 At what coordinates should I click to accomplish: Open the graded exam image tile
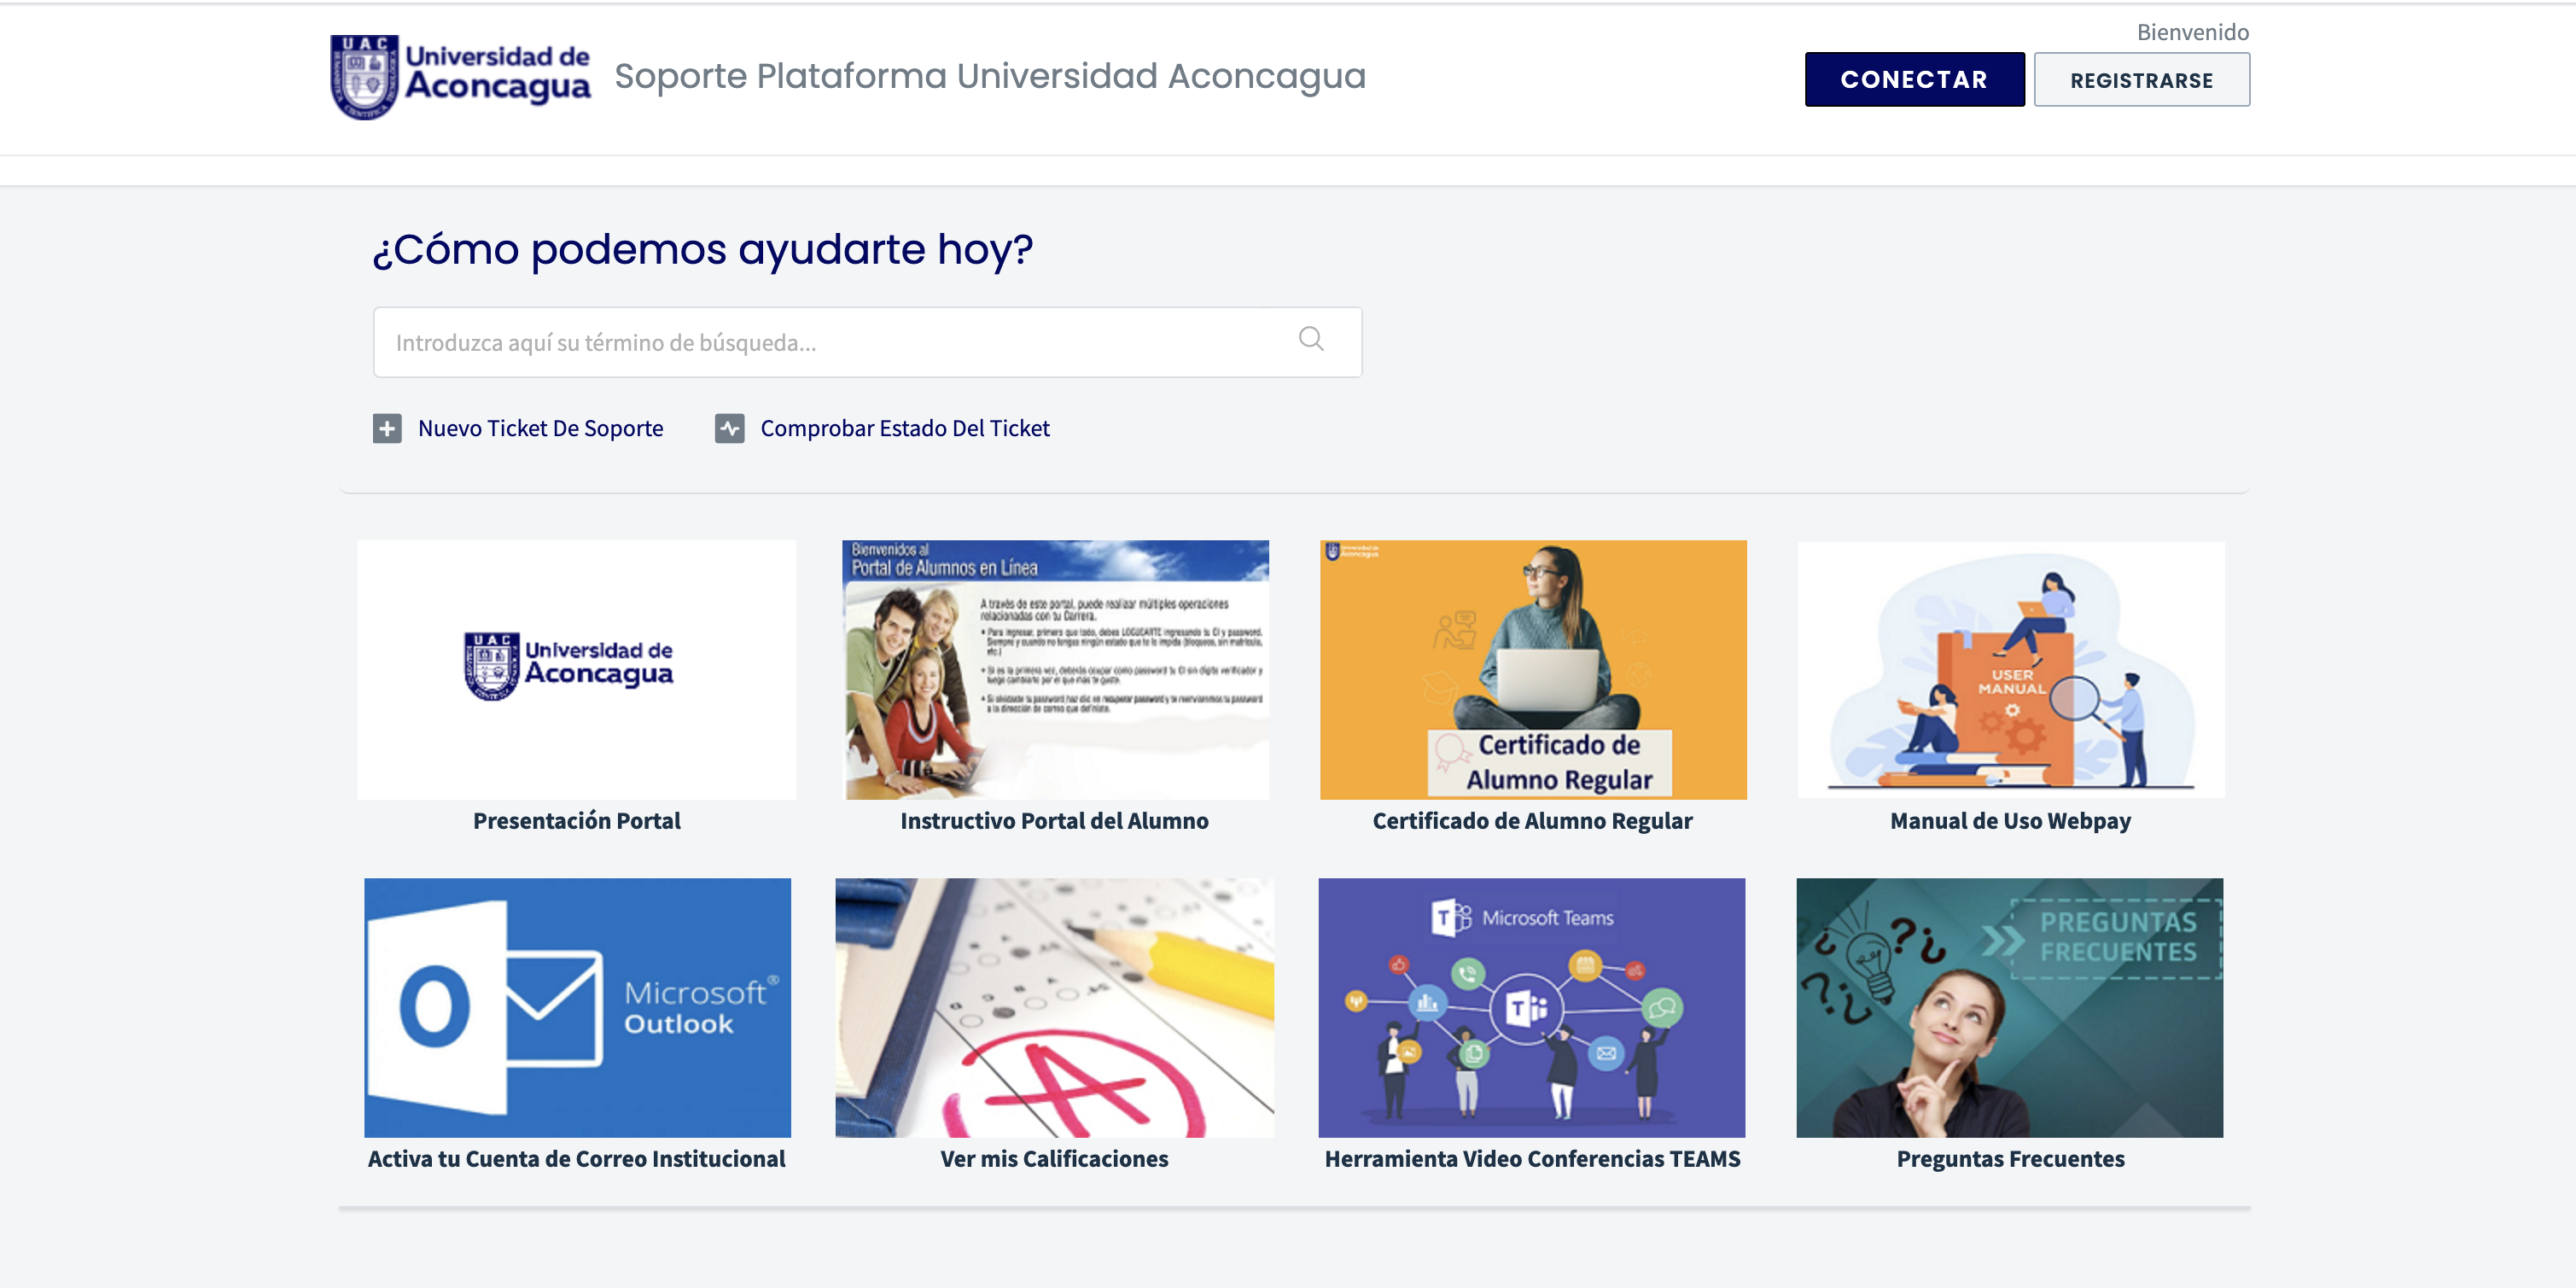click(x=1055, y=1008)
